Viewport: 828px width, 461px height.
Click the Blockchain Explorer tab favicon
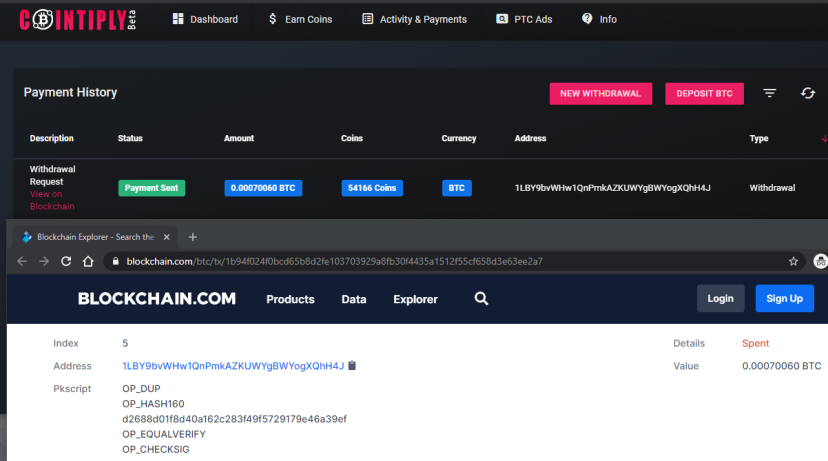click(27, 237)
